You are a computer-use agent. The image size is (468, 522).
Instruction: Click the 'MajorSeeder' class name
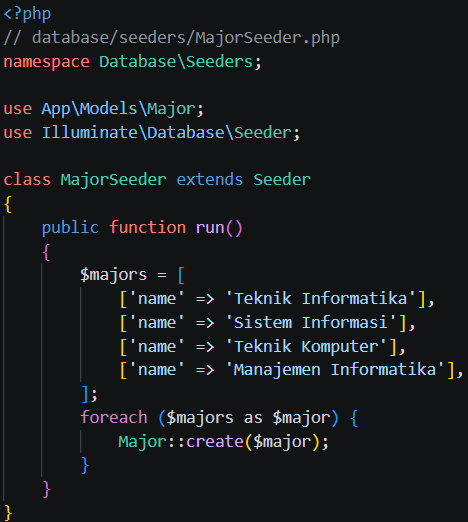(x=113, y=180)
